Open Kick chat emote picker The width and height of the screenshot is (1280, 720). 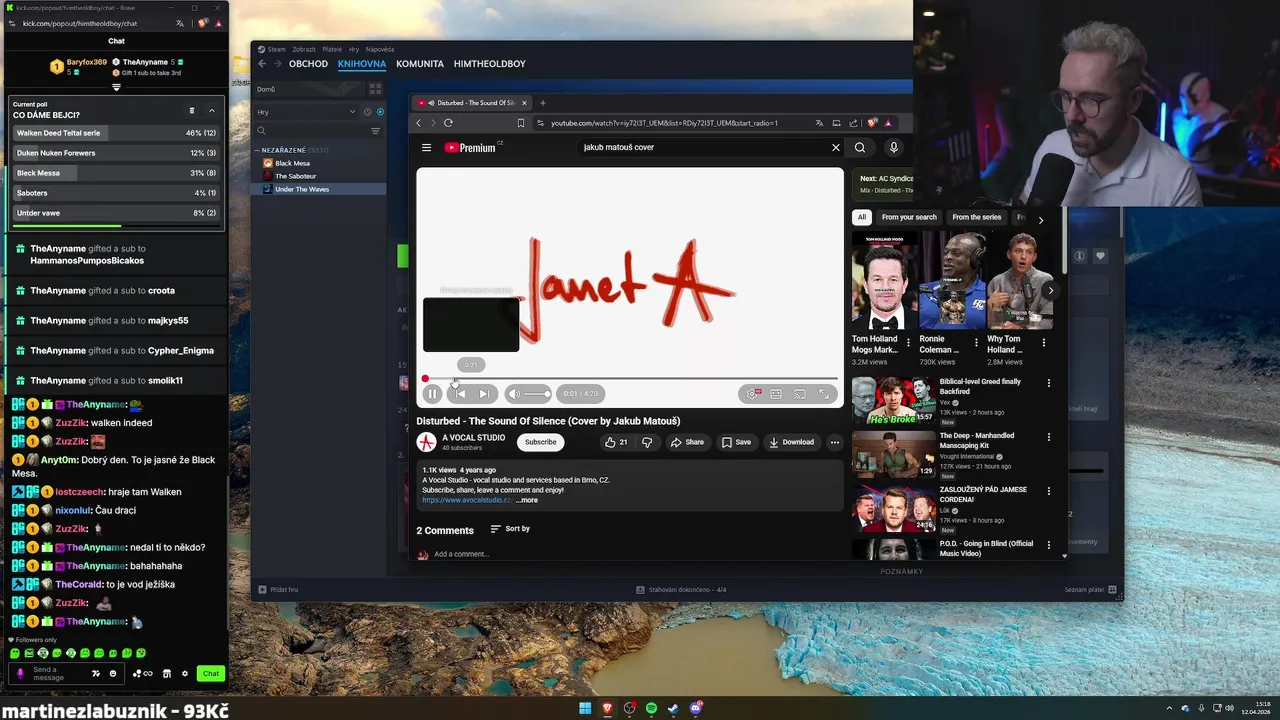pyautogui.click(x=113, y=674)
